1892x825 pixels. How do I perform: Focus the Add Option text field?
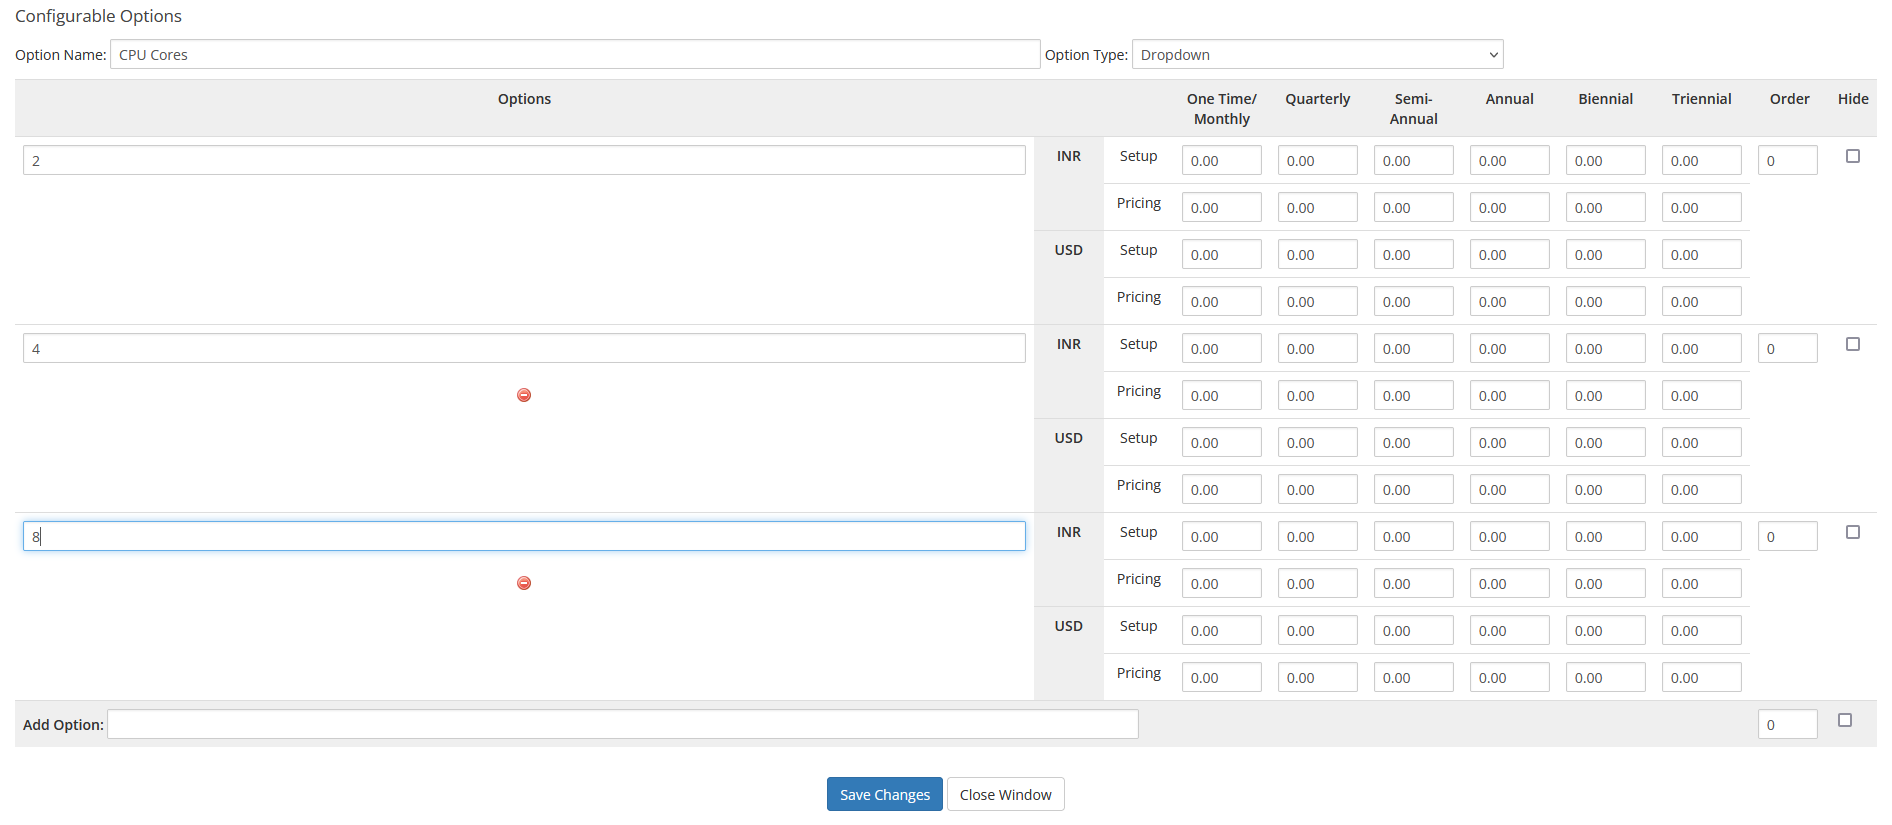tap(623, 724)
